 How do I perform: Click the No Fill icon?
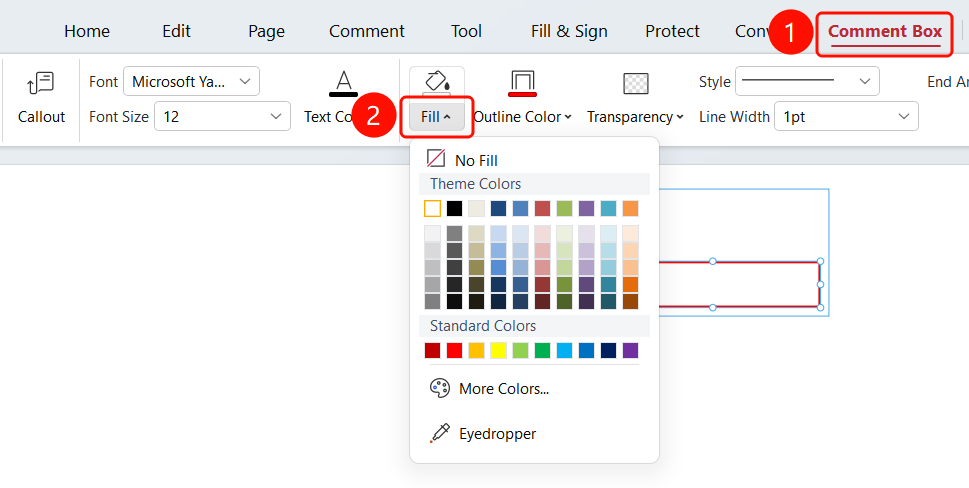coord(436,158)
